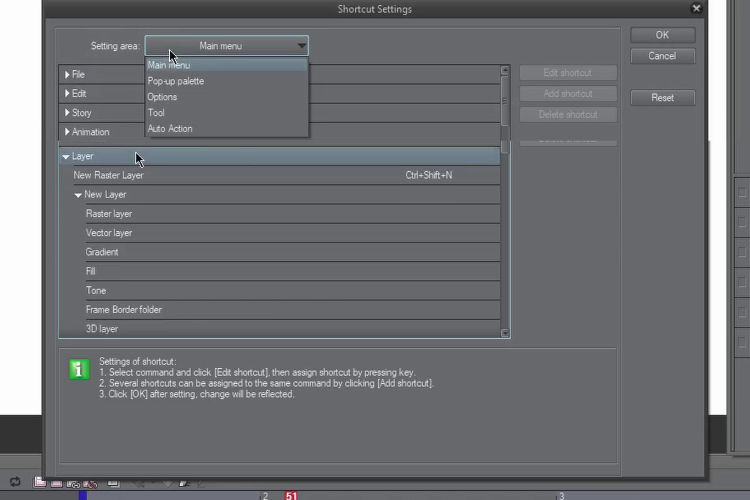Open the Setting area dropdown
The image size is (750, 500).
point(227,46)
